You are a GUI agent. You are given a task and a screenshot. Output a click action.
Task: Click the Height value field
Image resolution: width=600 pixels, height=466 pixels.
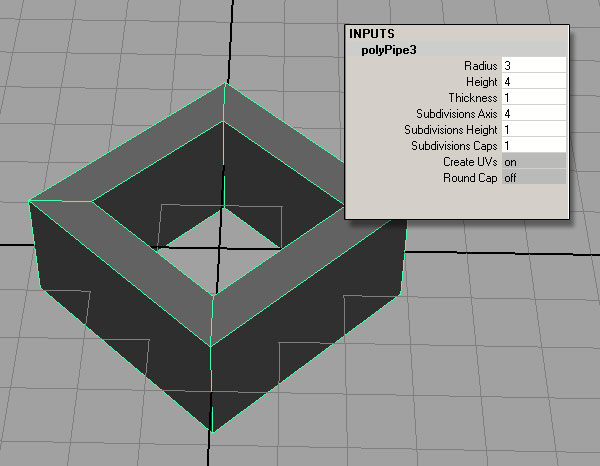click(x=534, y=81)
